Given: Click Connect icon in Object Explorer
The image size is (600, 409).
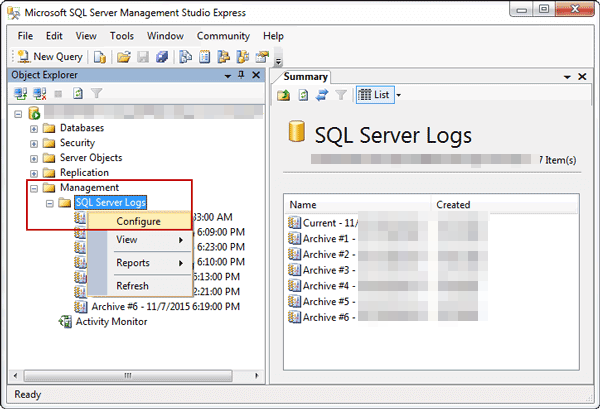Looking at the screenshot, I should click(x=20, y=93).
